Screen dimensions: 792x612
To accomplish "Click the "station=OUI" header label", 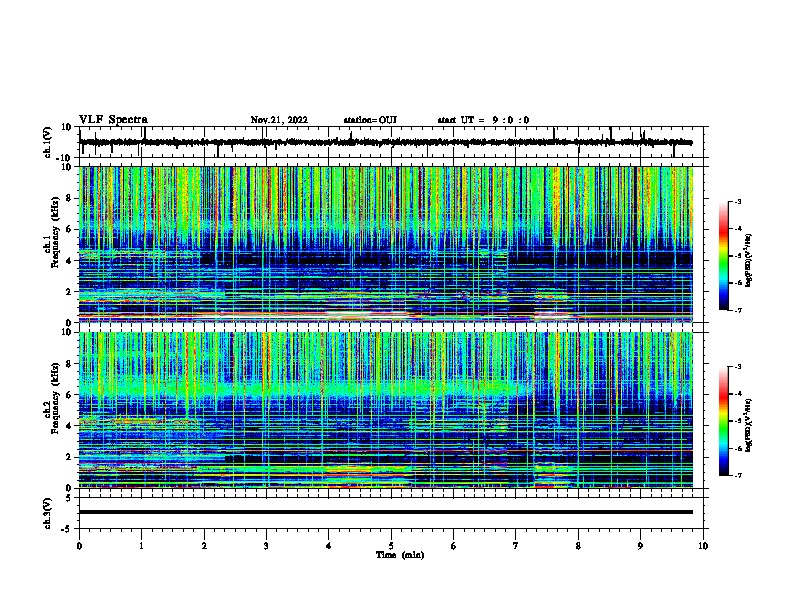I will 370,120.
